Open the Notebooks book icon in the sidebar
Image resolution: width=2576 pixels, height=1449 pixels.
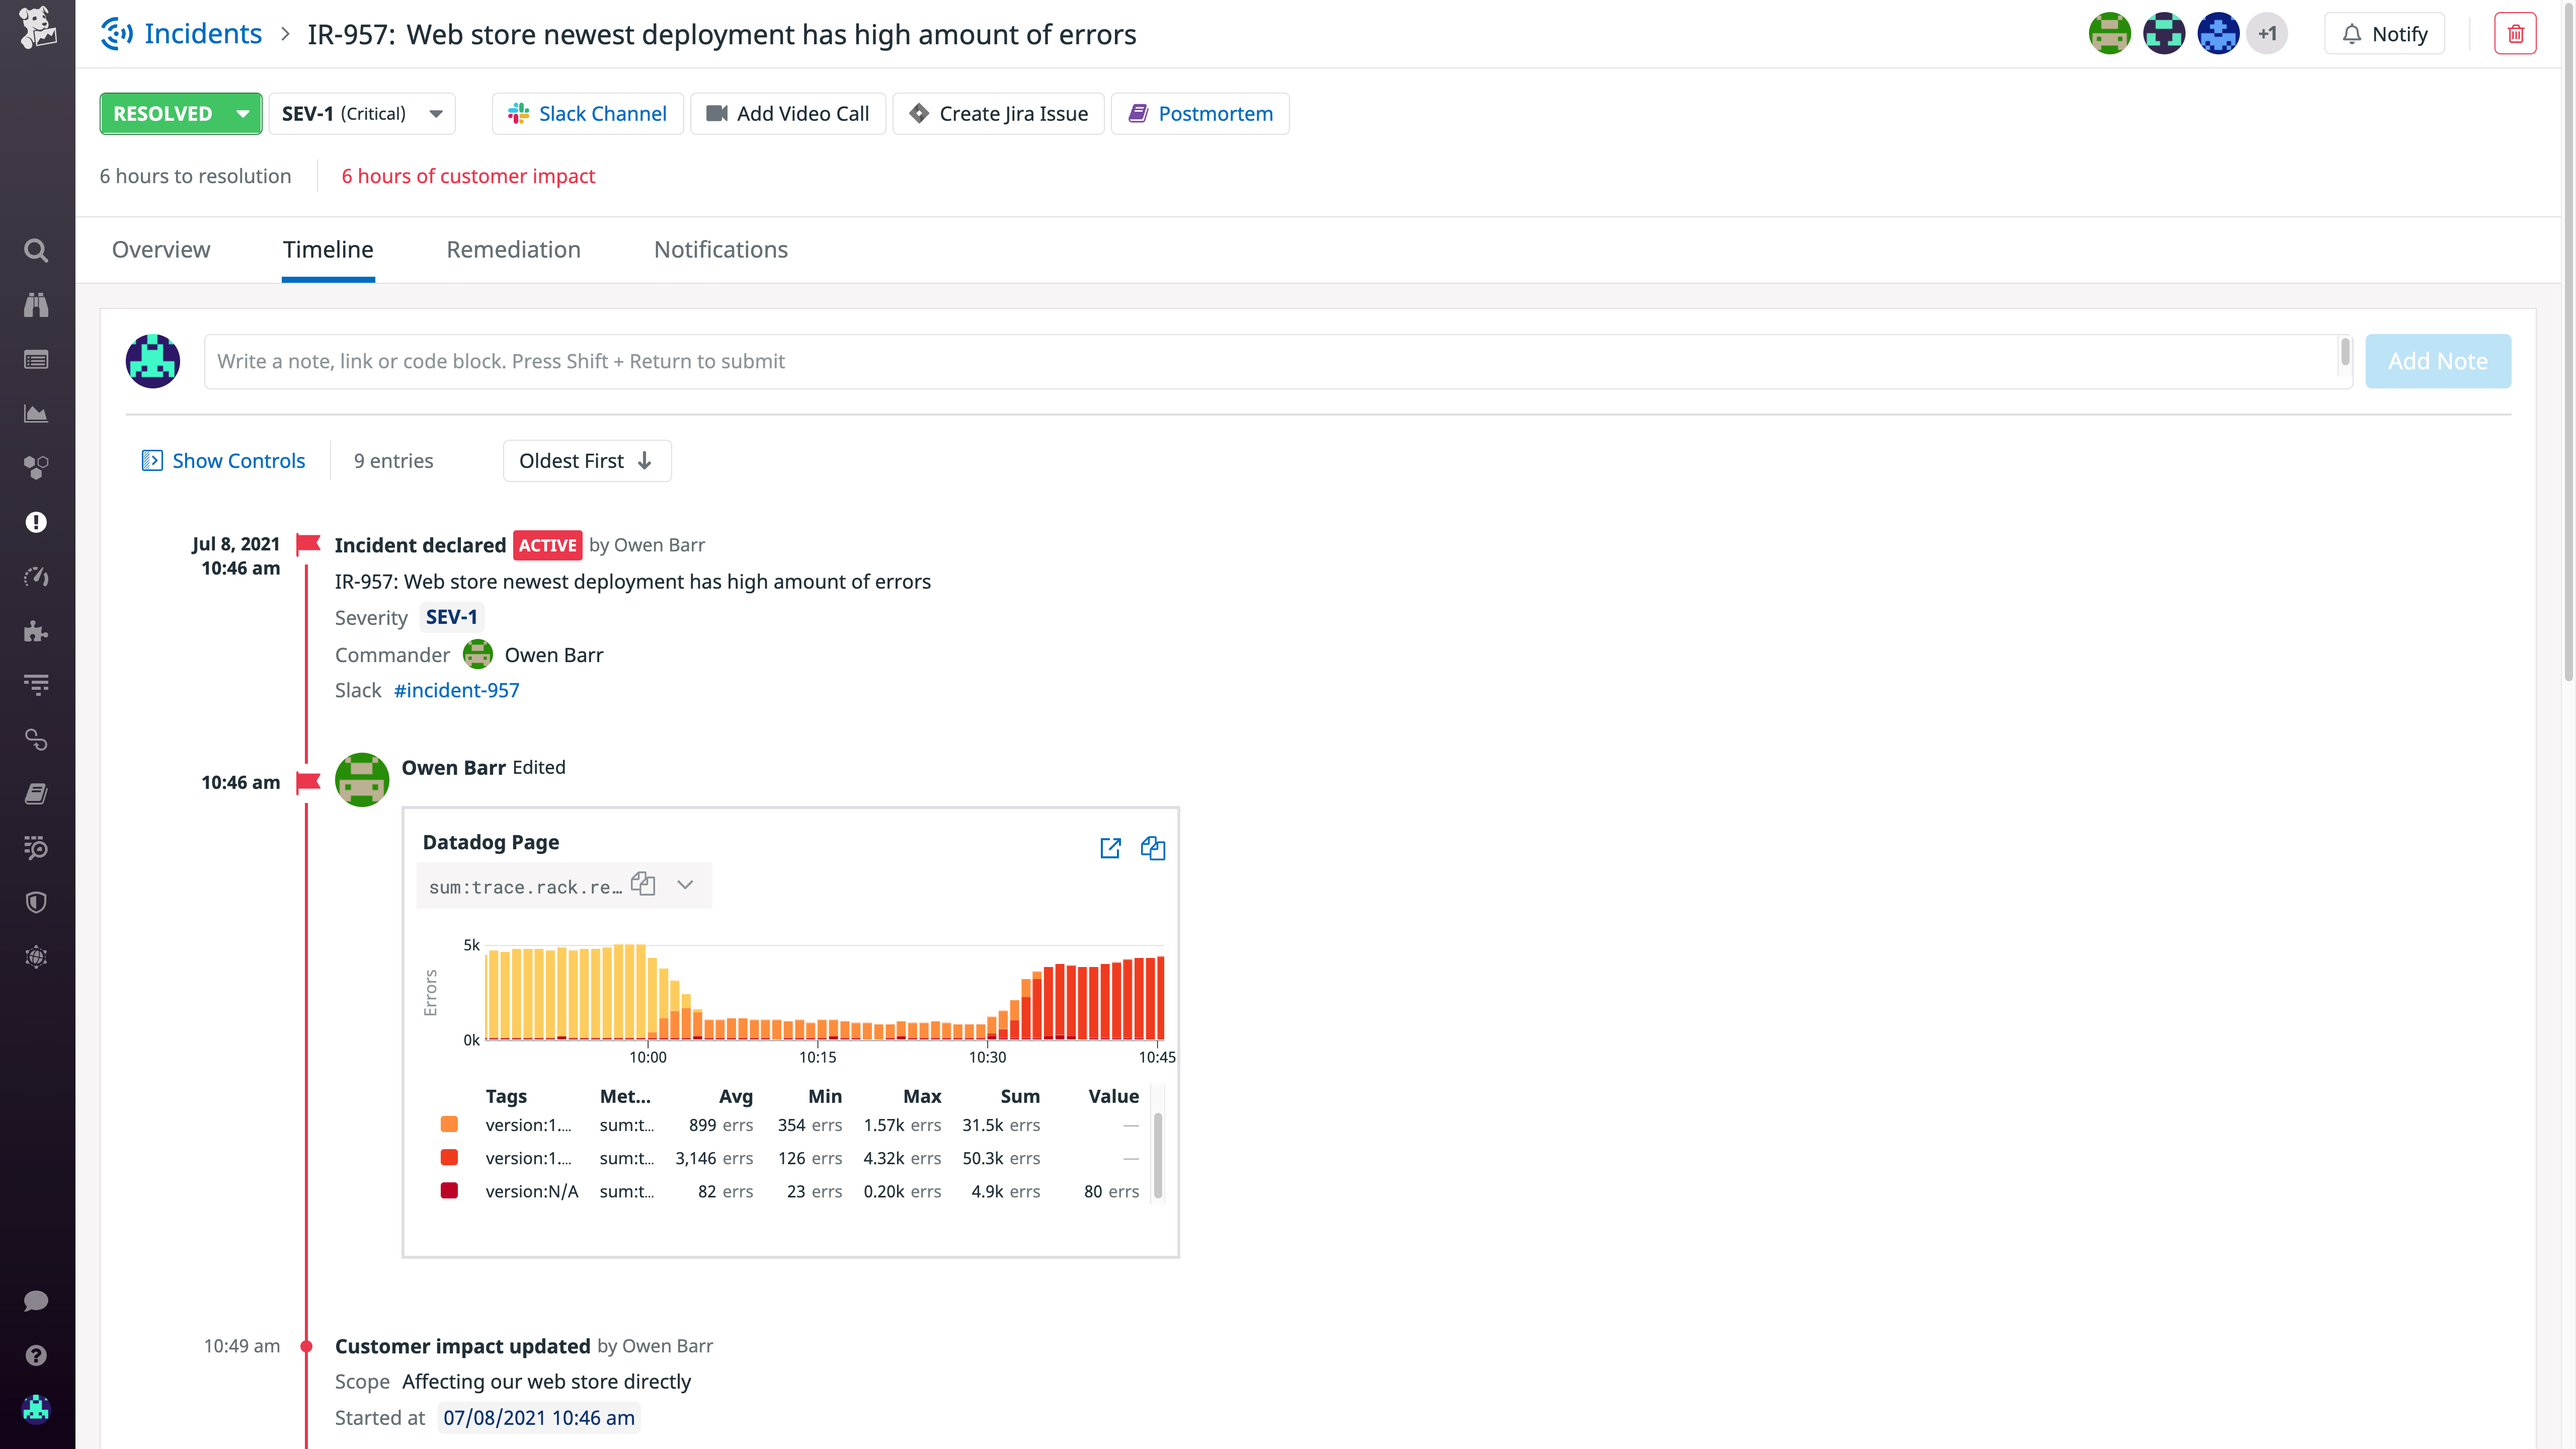click(x=36, y=793)
